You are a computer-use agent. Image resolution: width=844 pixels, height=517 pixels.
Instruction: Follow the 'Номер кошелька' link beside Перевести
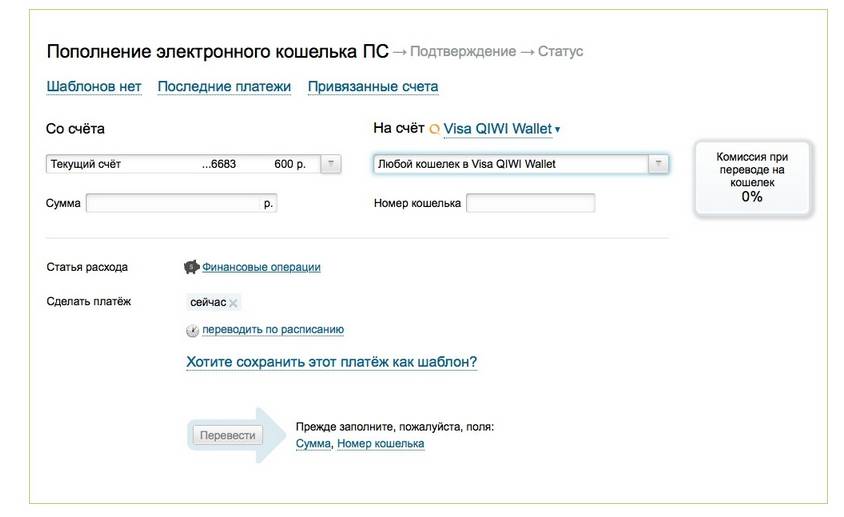380,443
